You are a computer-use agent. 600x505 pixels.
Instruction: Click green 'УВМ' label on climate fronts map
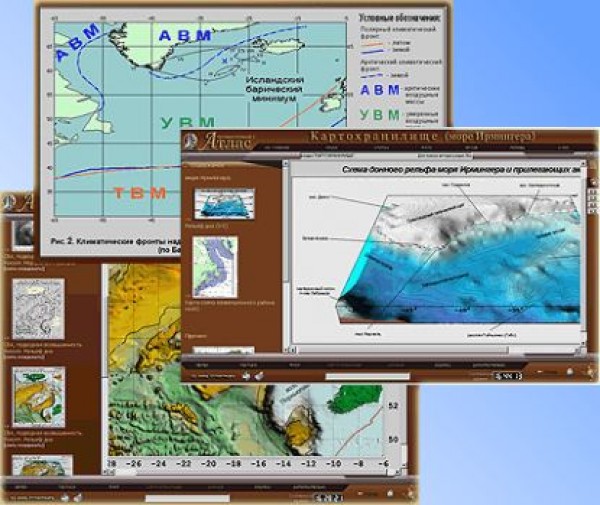pyautogui.click(x=188, y=122)
